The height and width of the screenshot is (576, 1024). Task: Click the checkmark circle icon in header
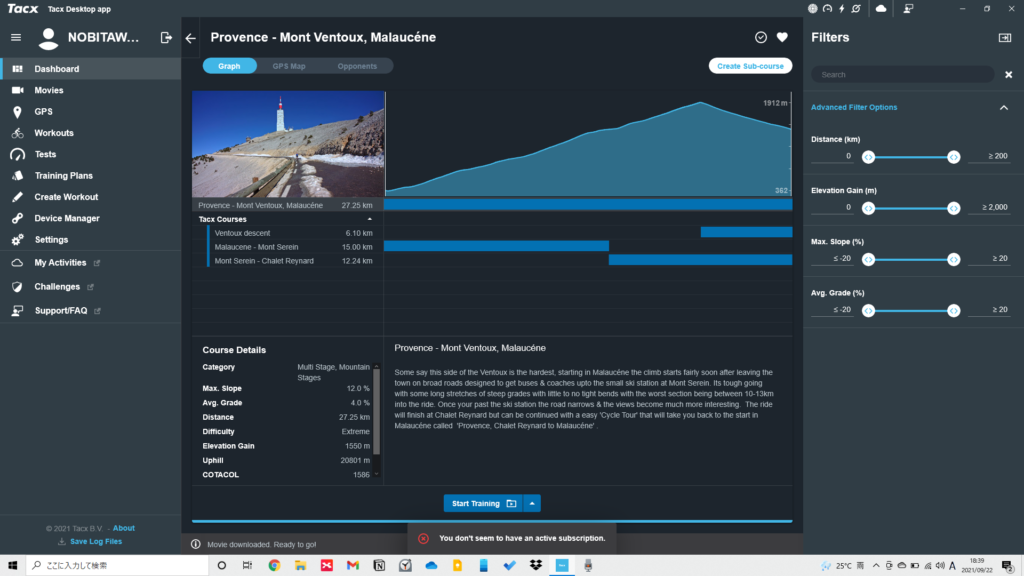click(x=761, y=38)
